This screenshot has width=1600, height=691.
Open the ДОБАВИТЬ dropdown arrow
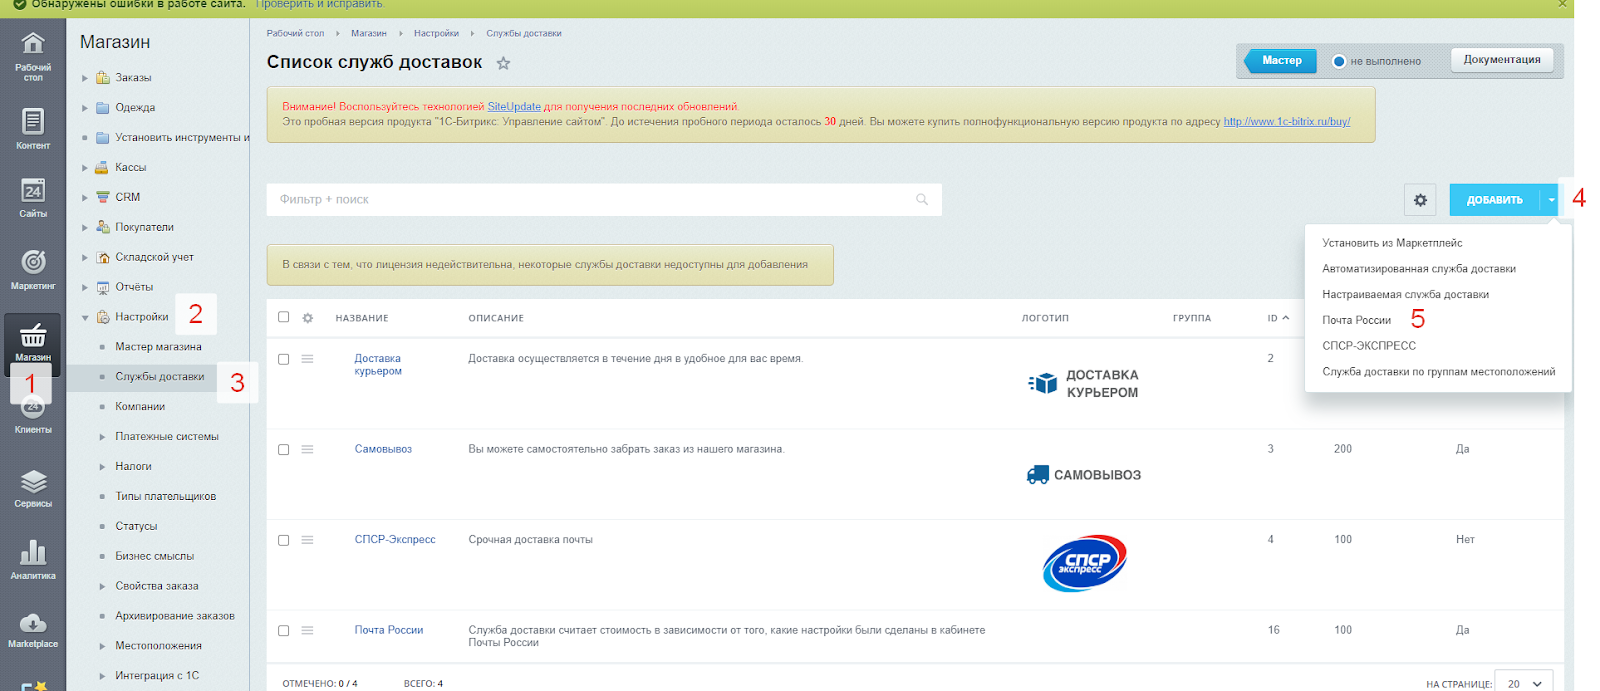(x=1551, y=200)
